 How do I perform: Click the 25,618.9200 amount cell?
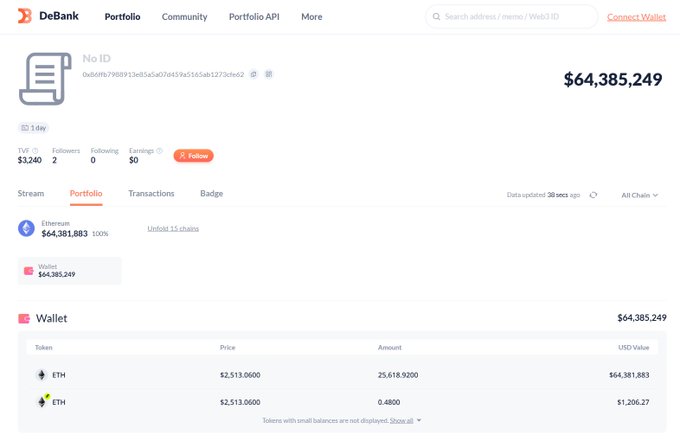(398, 375)
